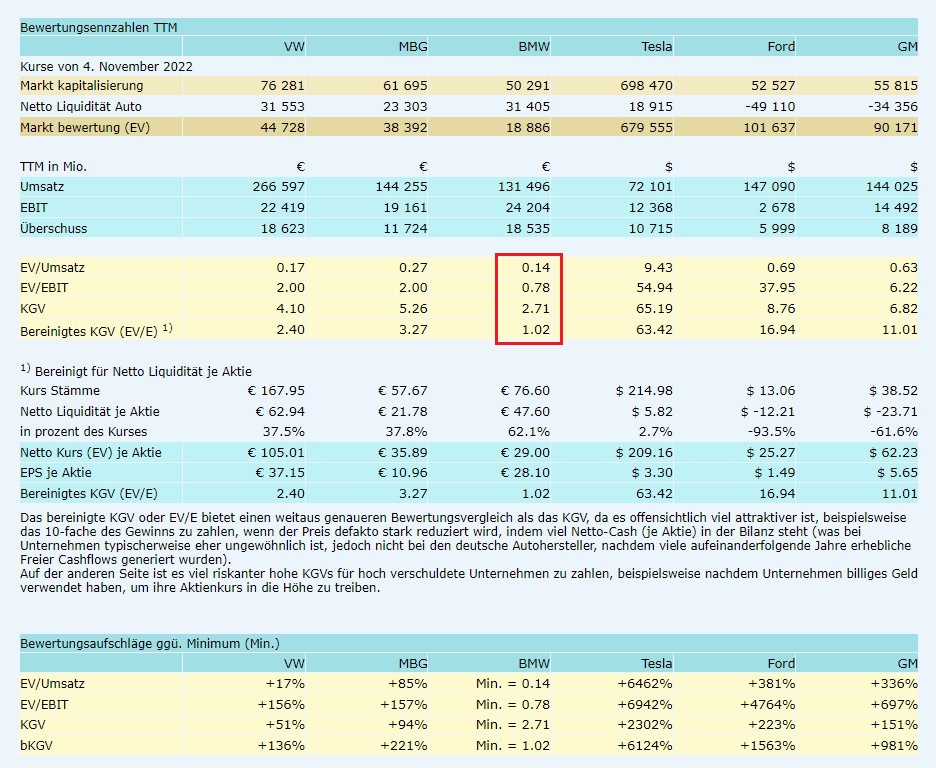Click the 'in prozent des Kurses' row label
The width and height of the screenshot is (936, 768).
pos(83,431)
